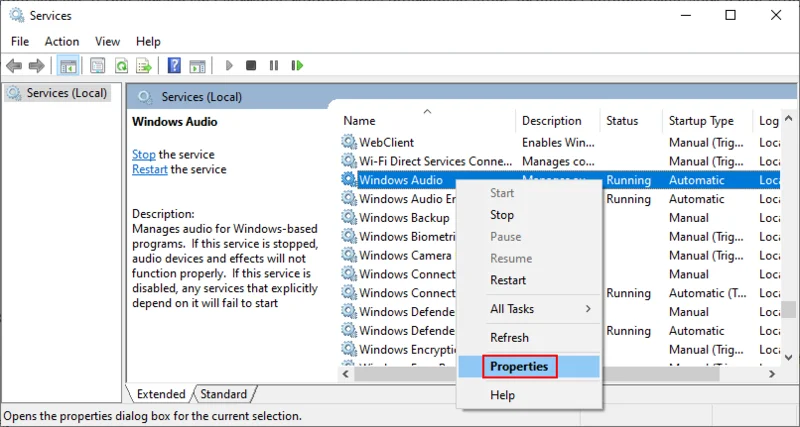Select the WebClient service row
The height and width of the screenshot is (427, 800).
(x=560, y=142)
